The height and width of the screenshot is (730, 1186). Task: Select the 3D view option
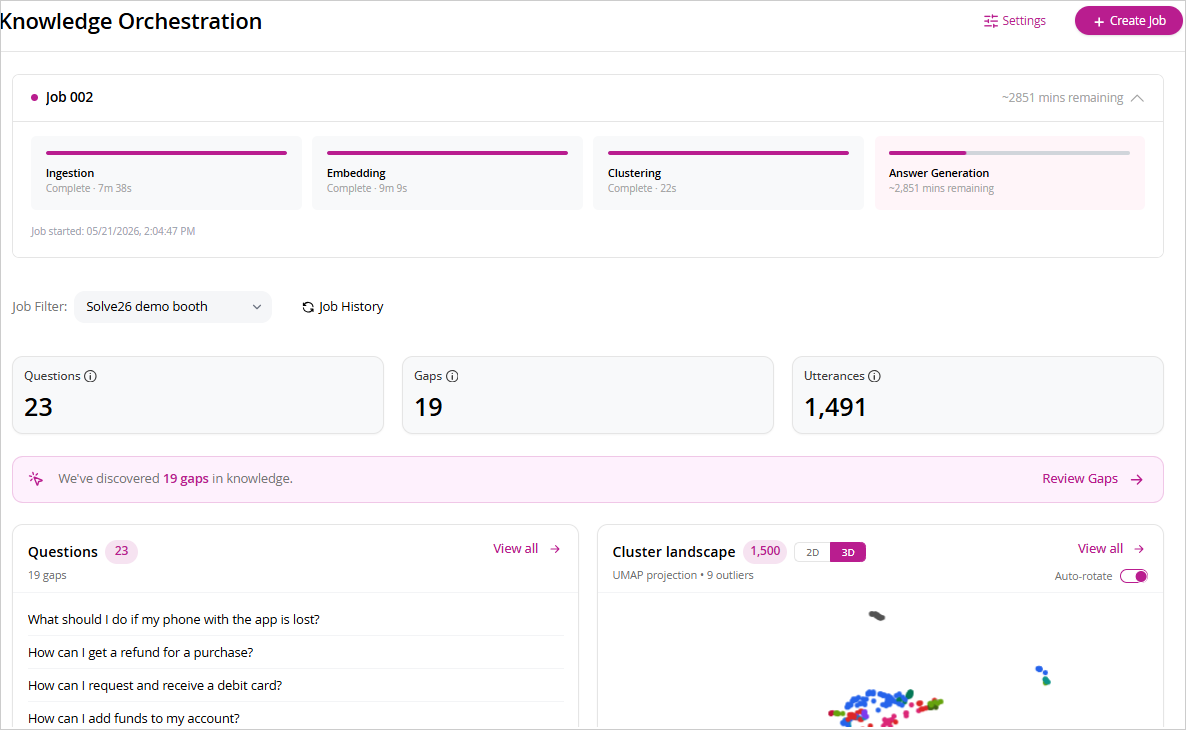click(848, 552)
